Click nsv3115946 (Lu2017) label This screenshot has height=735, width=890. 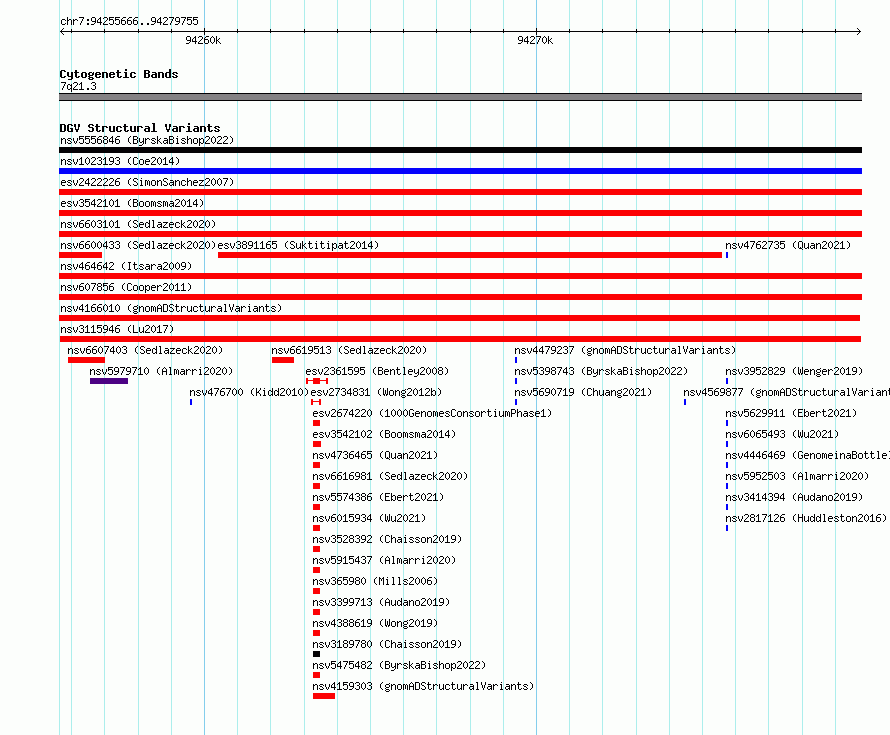[x=117, y=329]
